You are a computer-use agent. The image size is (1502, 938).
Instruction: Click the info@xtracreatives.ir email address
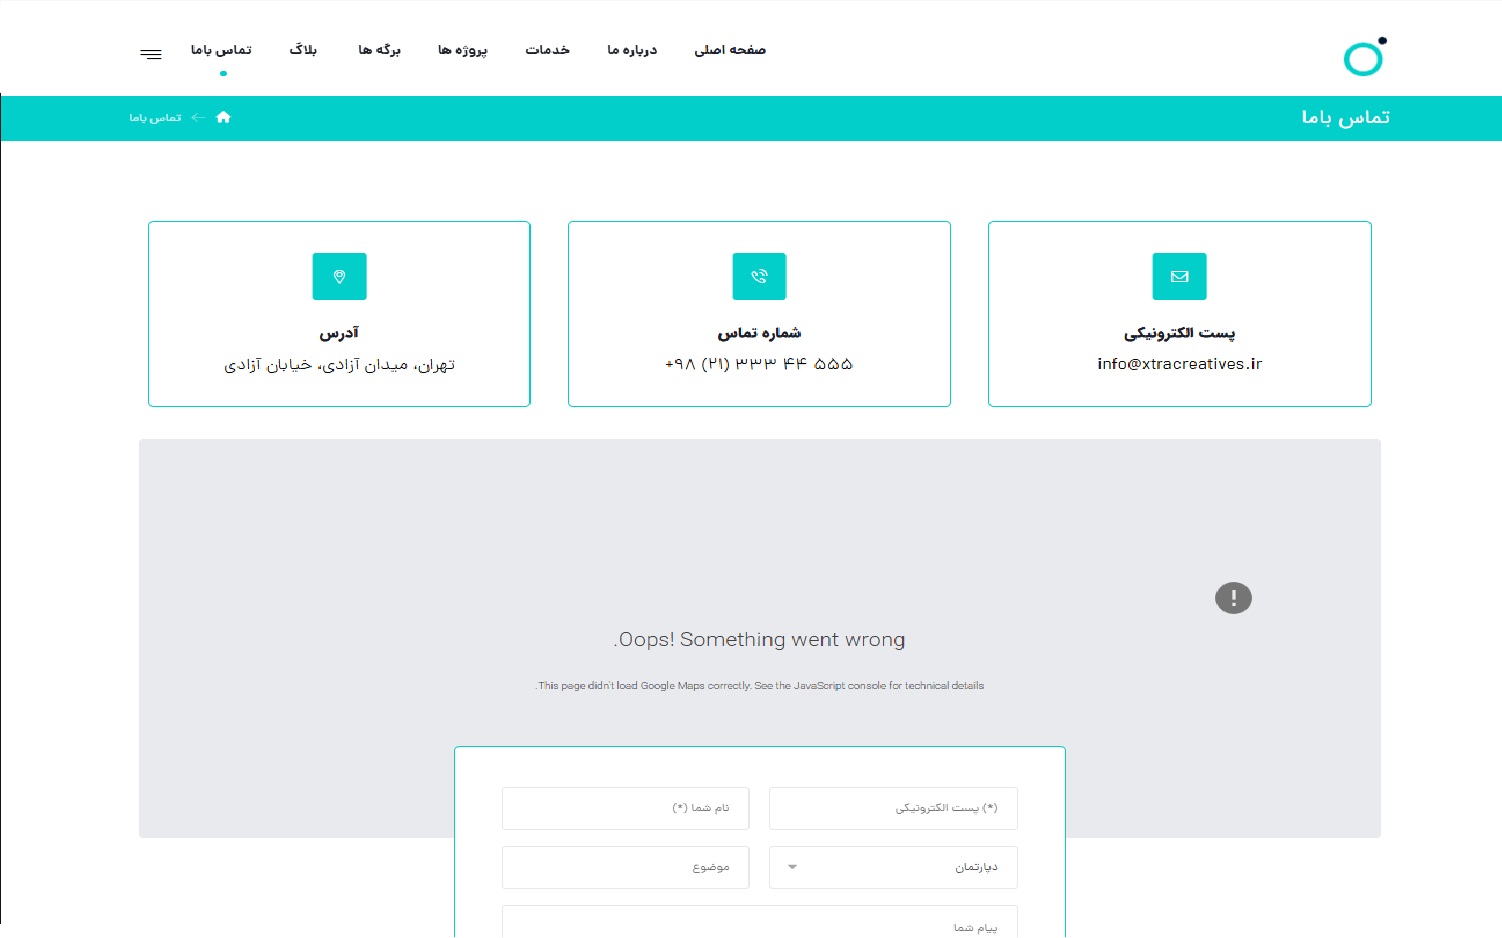point(1180,364)
